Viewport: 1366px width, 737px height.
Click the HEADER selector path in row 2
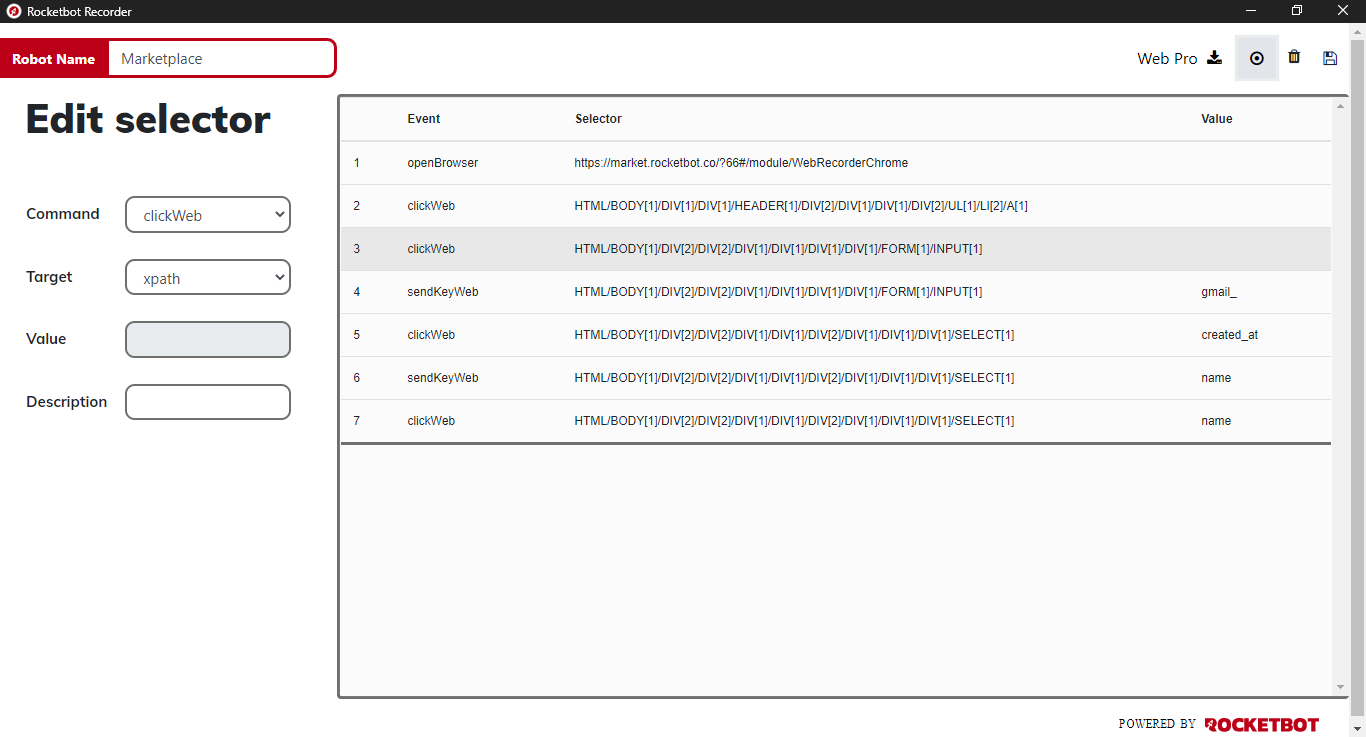pos(801,206)
